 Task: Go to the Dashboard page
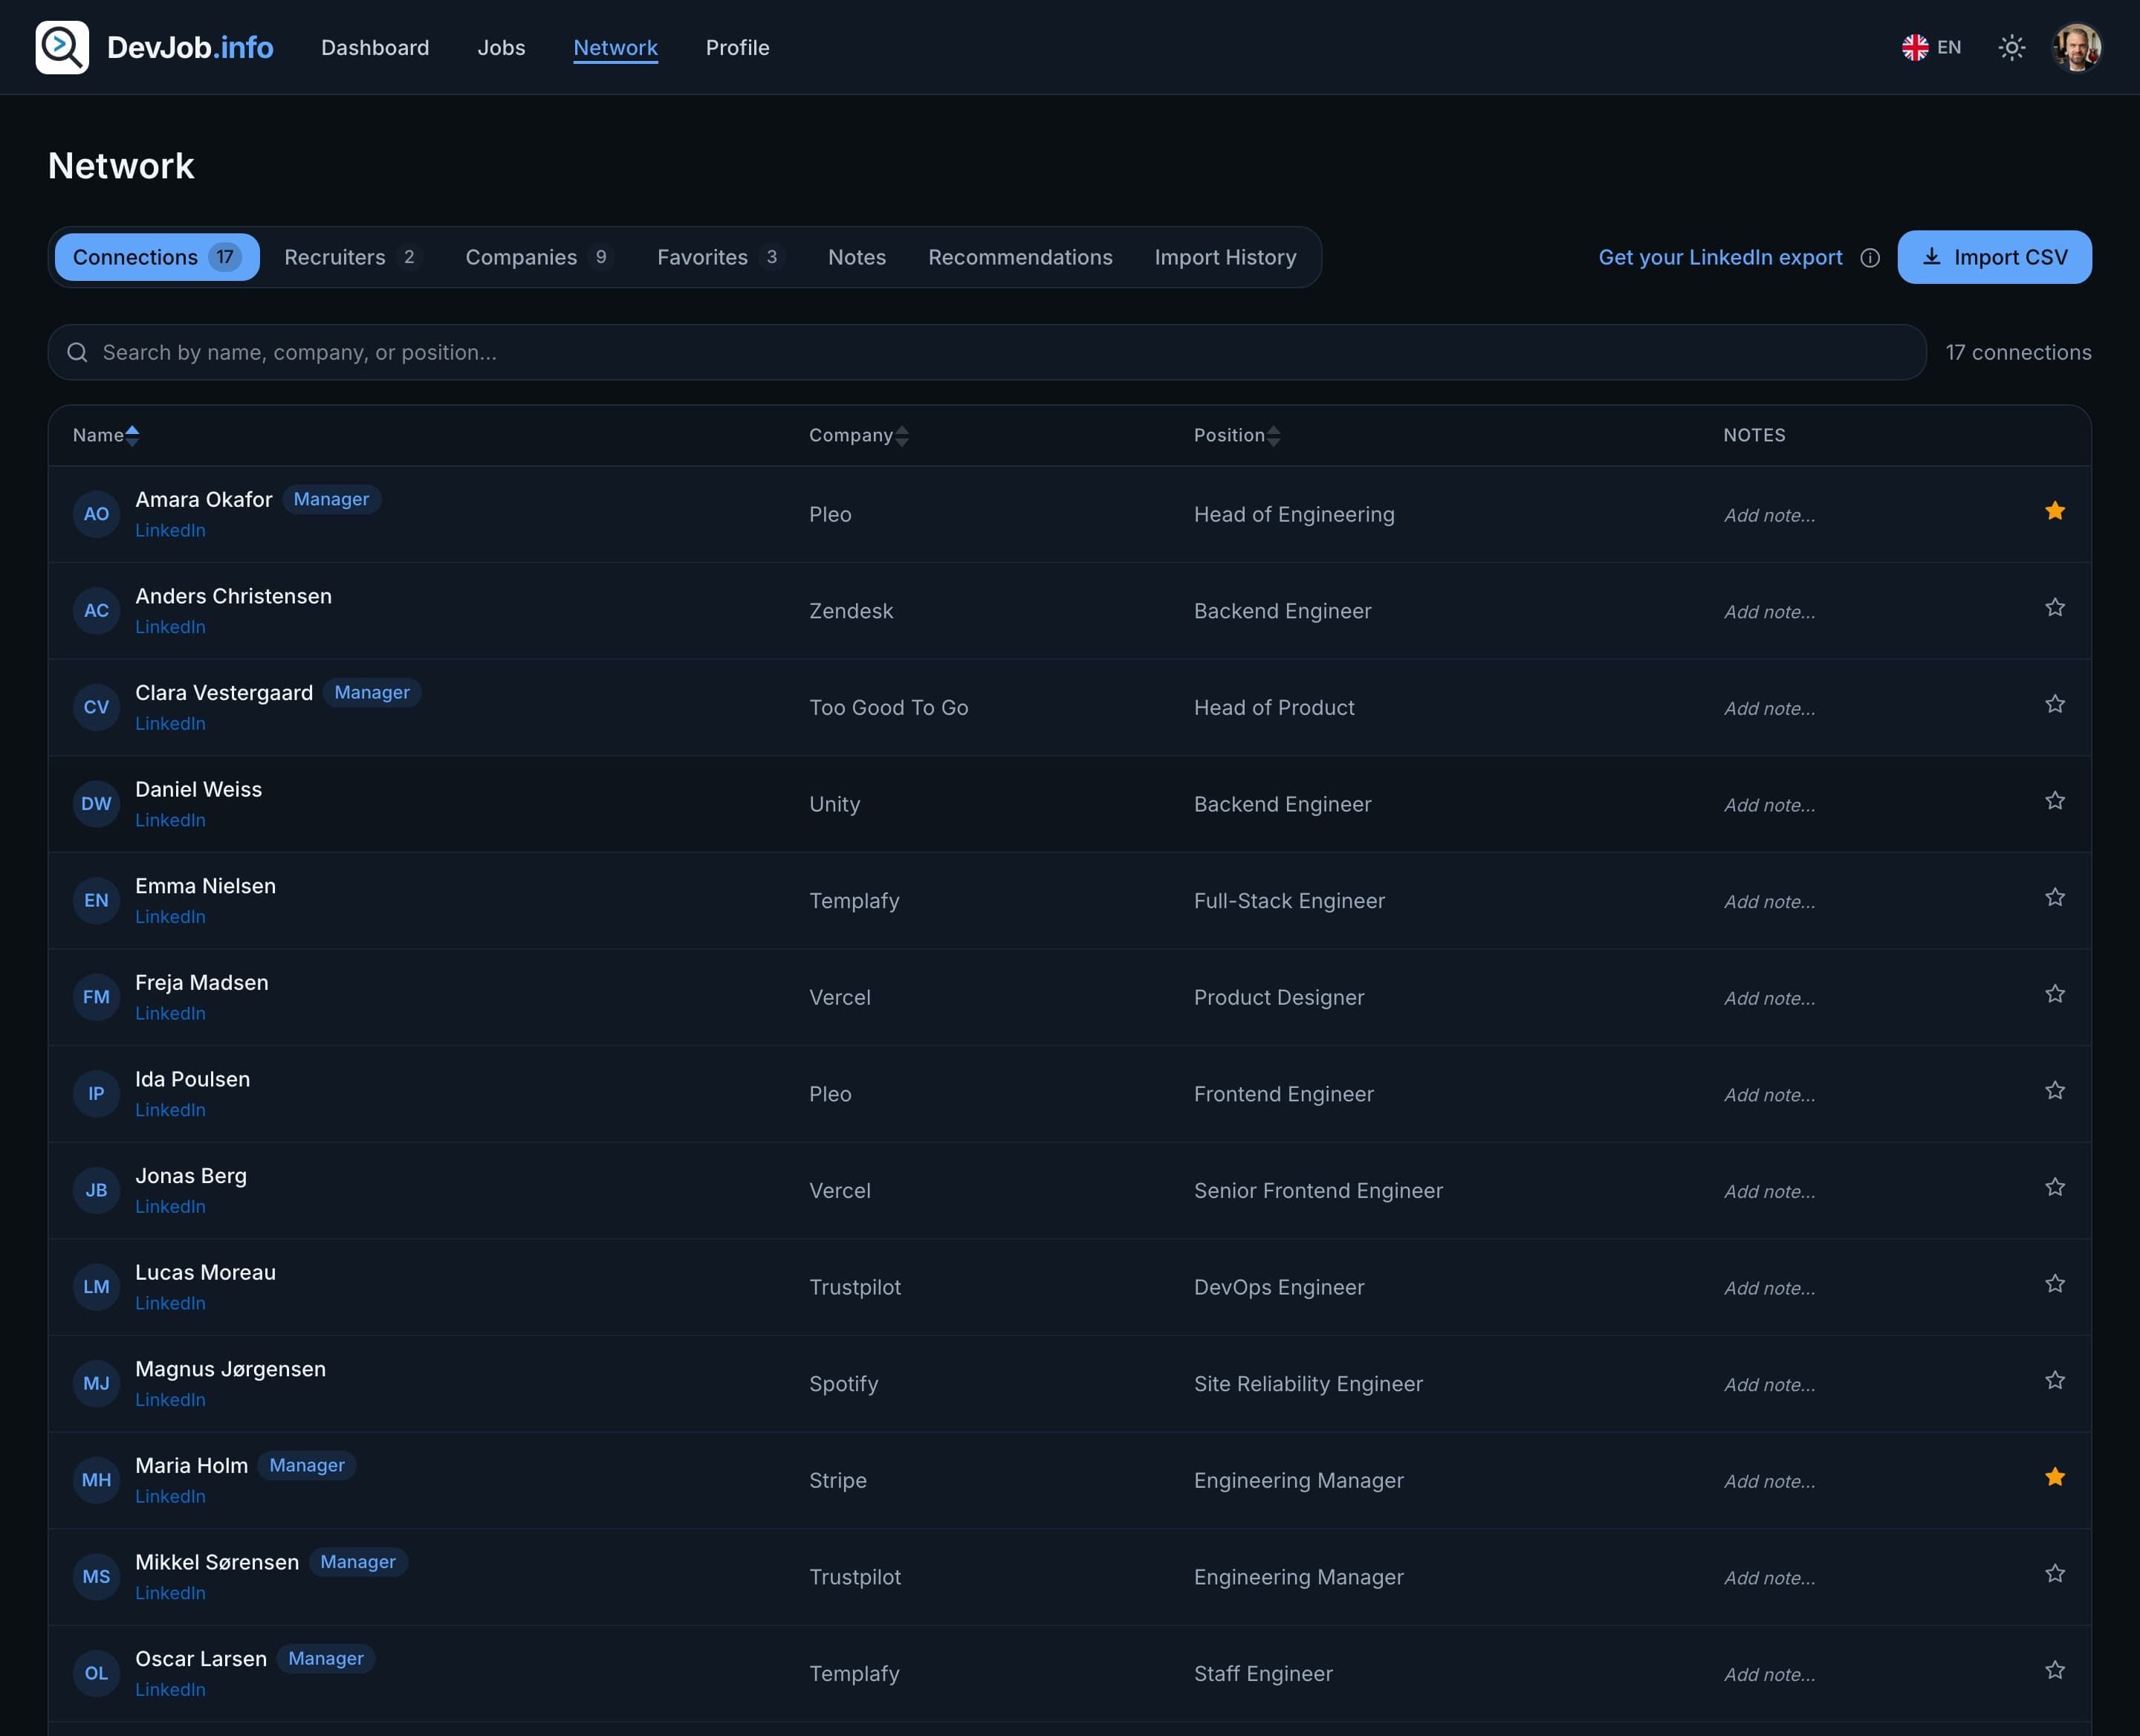coord(375,47)
